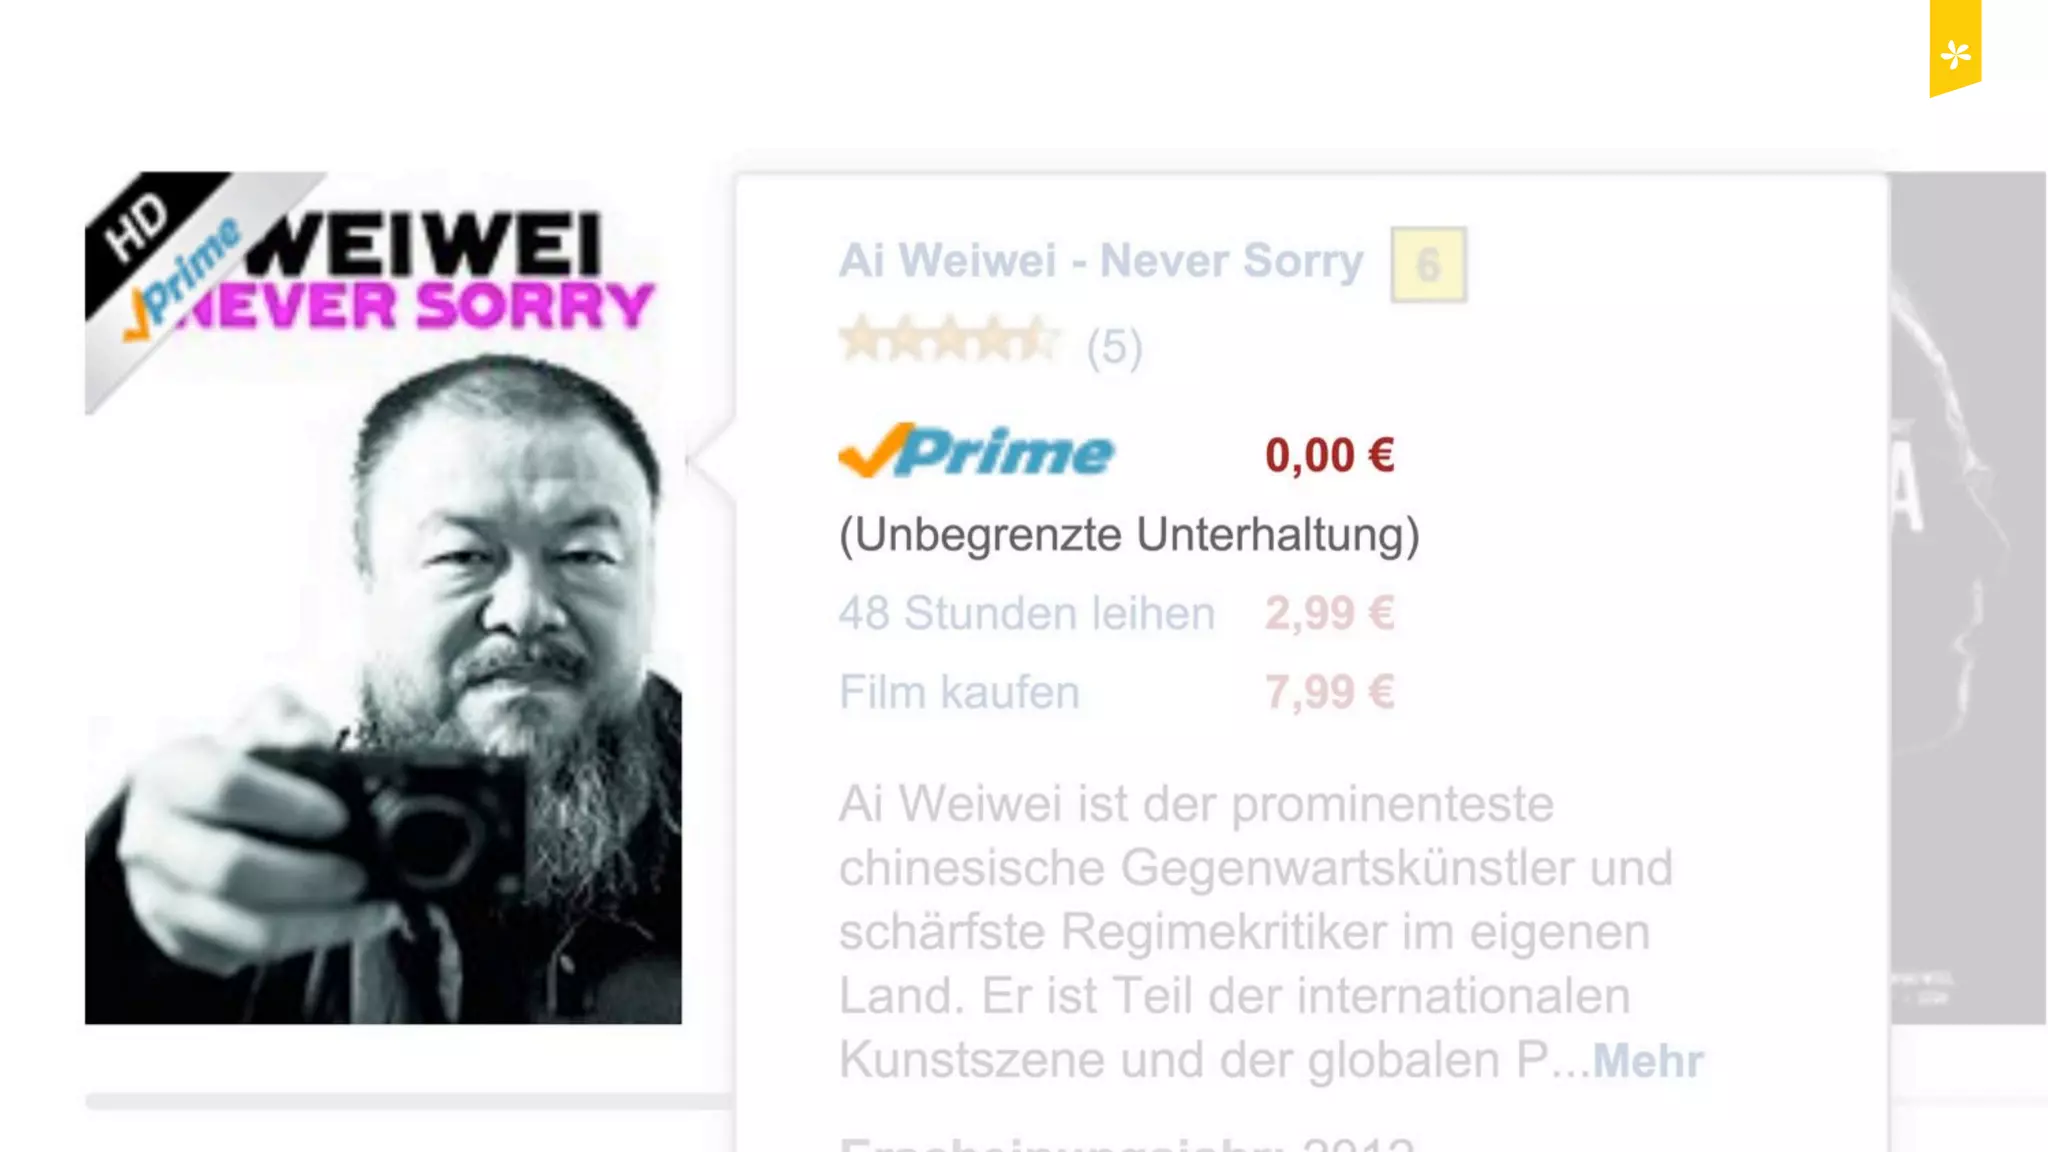Click the horizontal scrollbar below the poster

point(410,1101)
